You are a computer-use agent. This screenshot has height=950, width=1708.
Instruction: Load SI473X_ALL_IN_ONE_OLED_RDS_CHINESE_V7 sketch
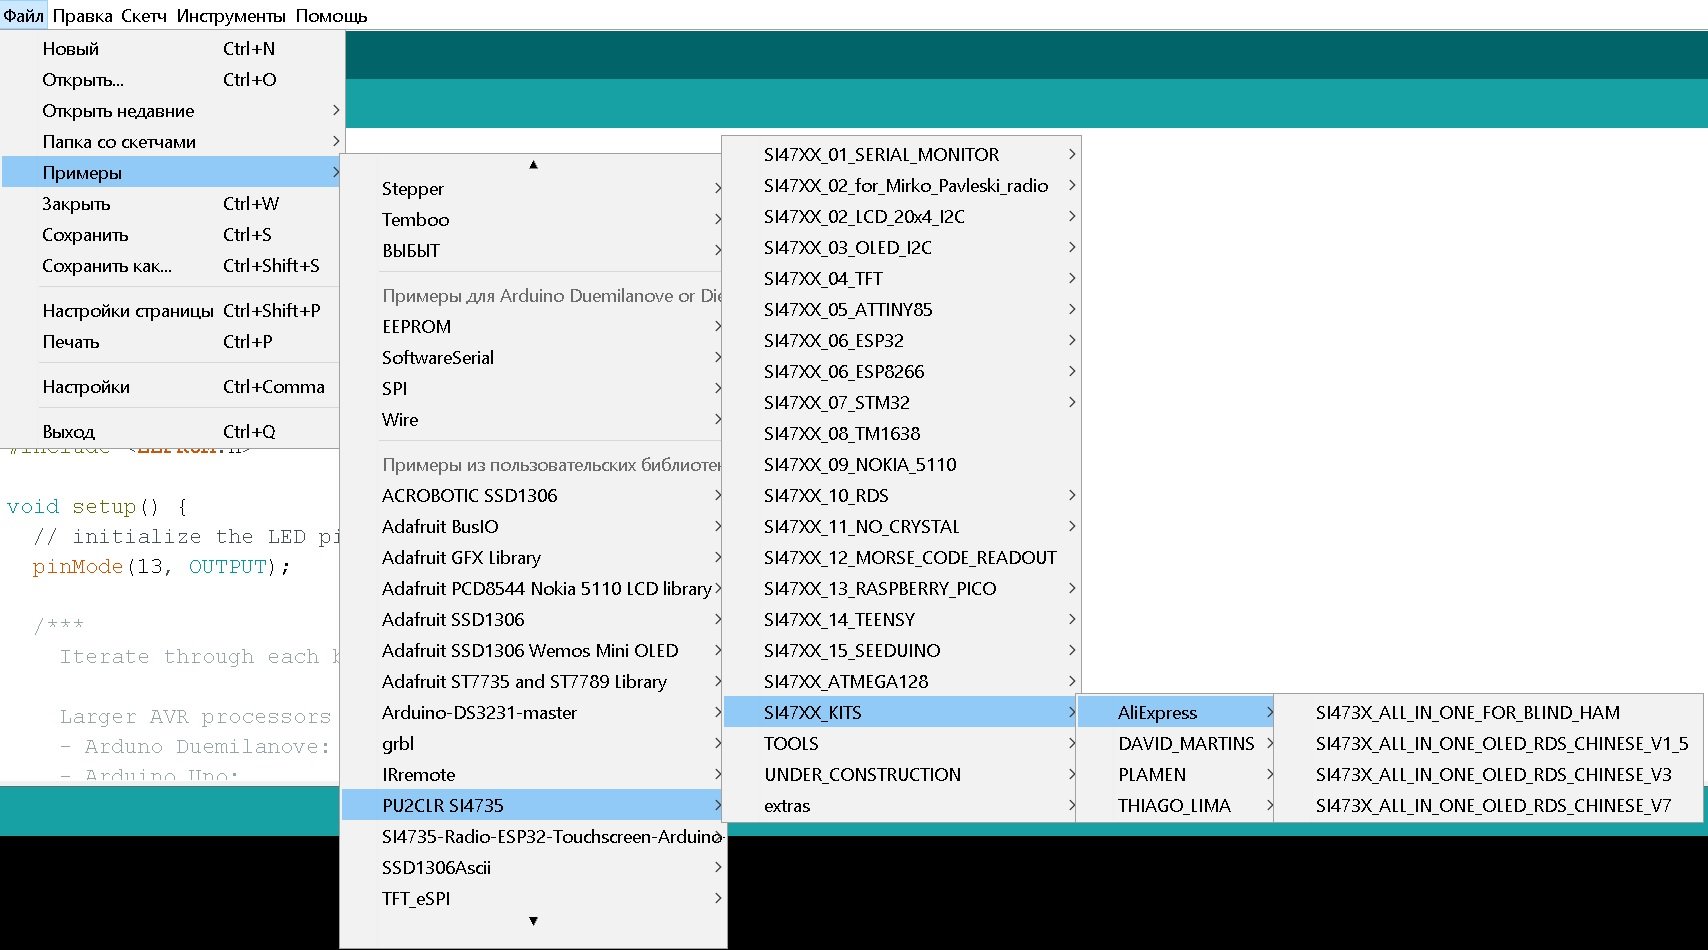tap(1489, 806)
